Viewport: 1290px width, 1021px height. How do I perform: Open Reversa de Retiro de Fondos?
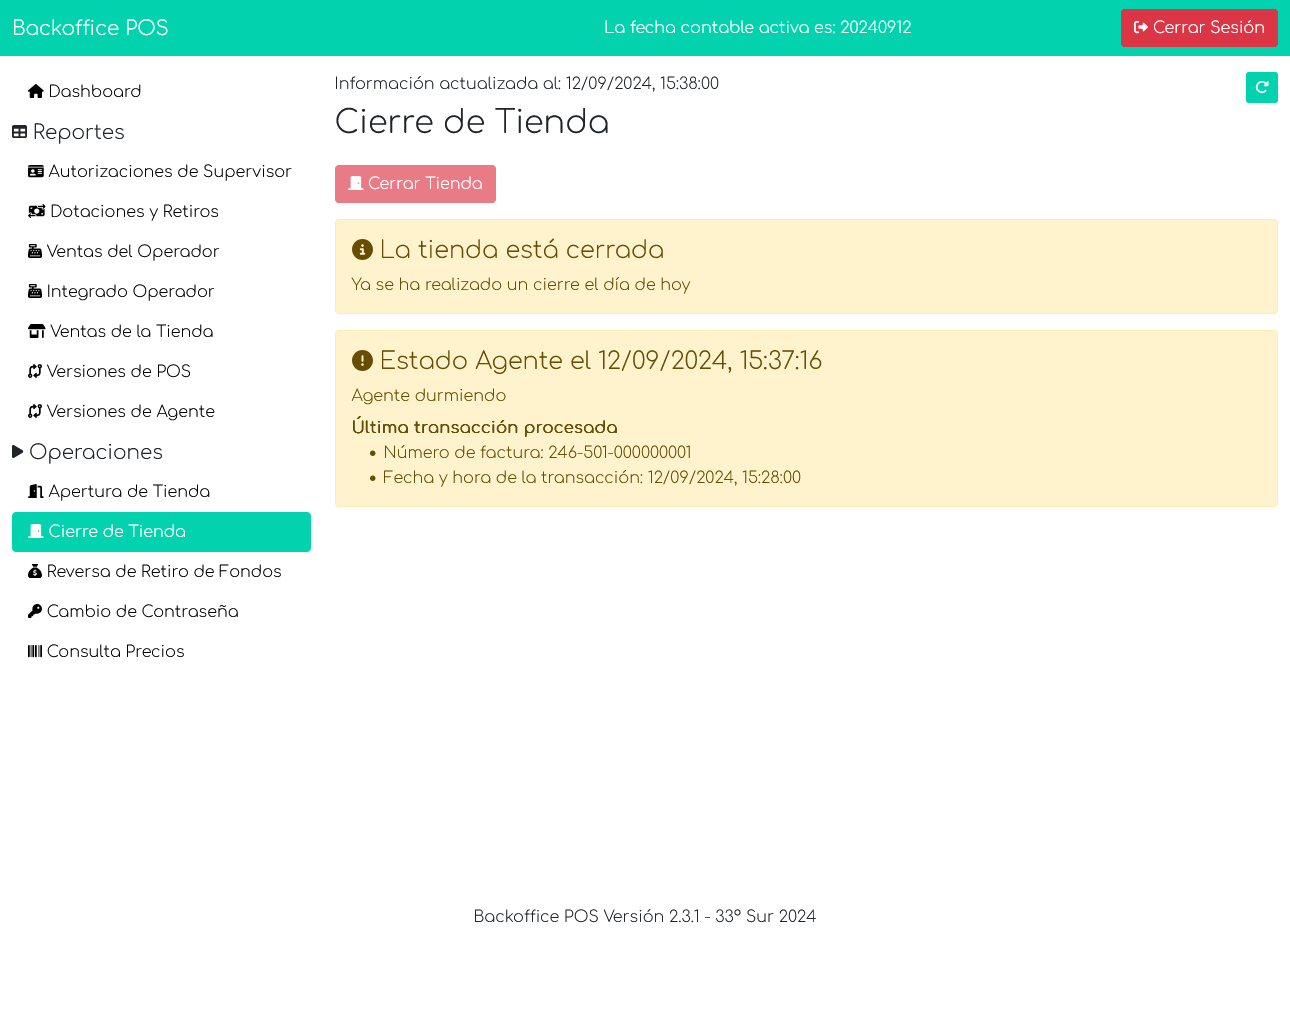[161, 571]
